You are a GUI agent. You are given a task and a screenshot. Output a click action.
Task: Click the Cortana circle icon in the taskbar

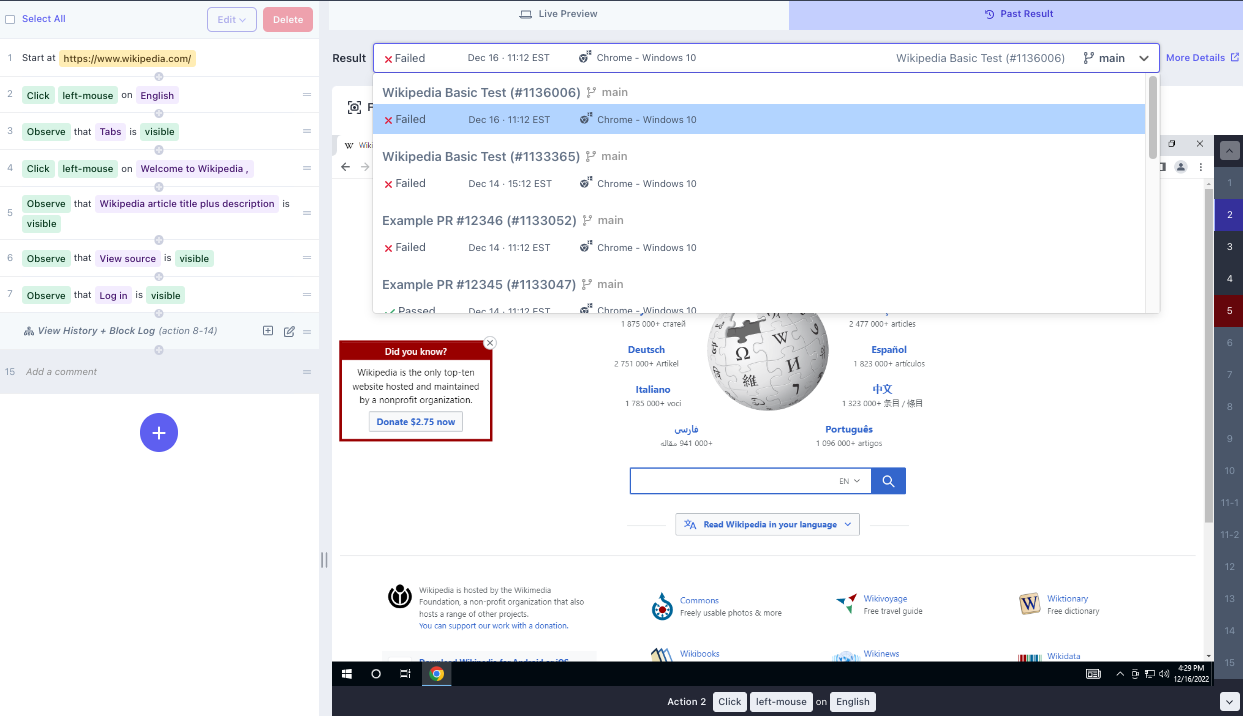pyautogui.click(x=376, y=674)
